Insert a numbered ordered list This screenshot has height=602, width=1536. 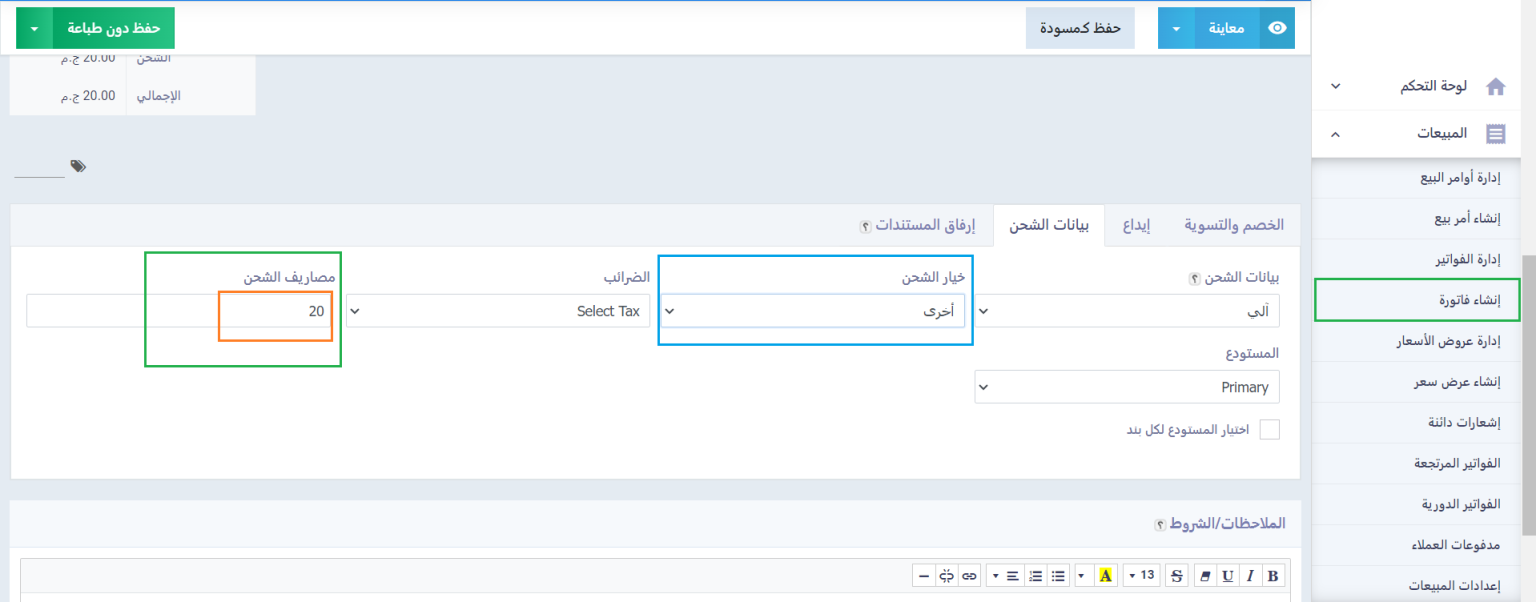(1035, 575)
